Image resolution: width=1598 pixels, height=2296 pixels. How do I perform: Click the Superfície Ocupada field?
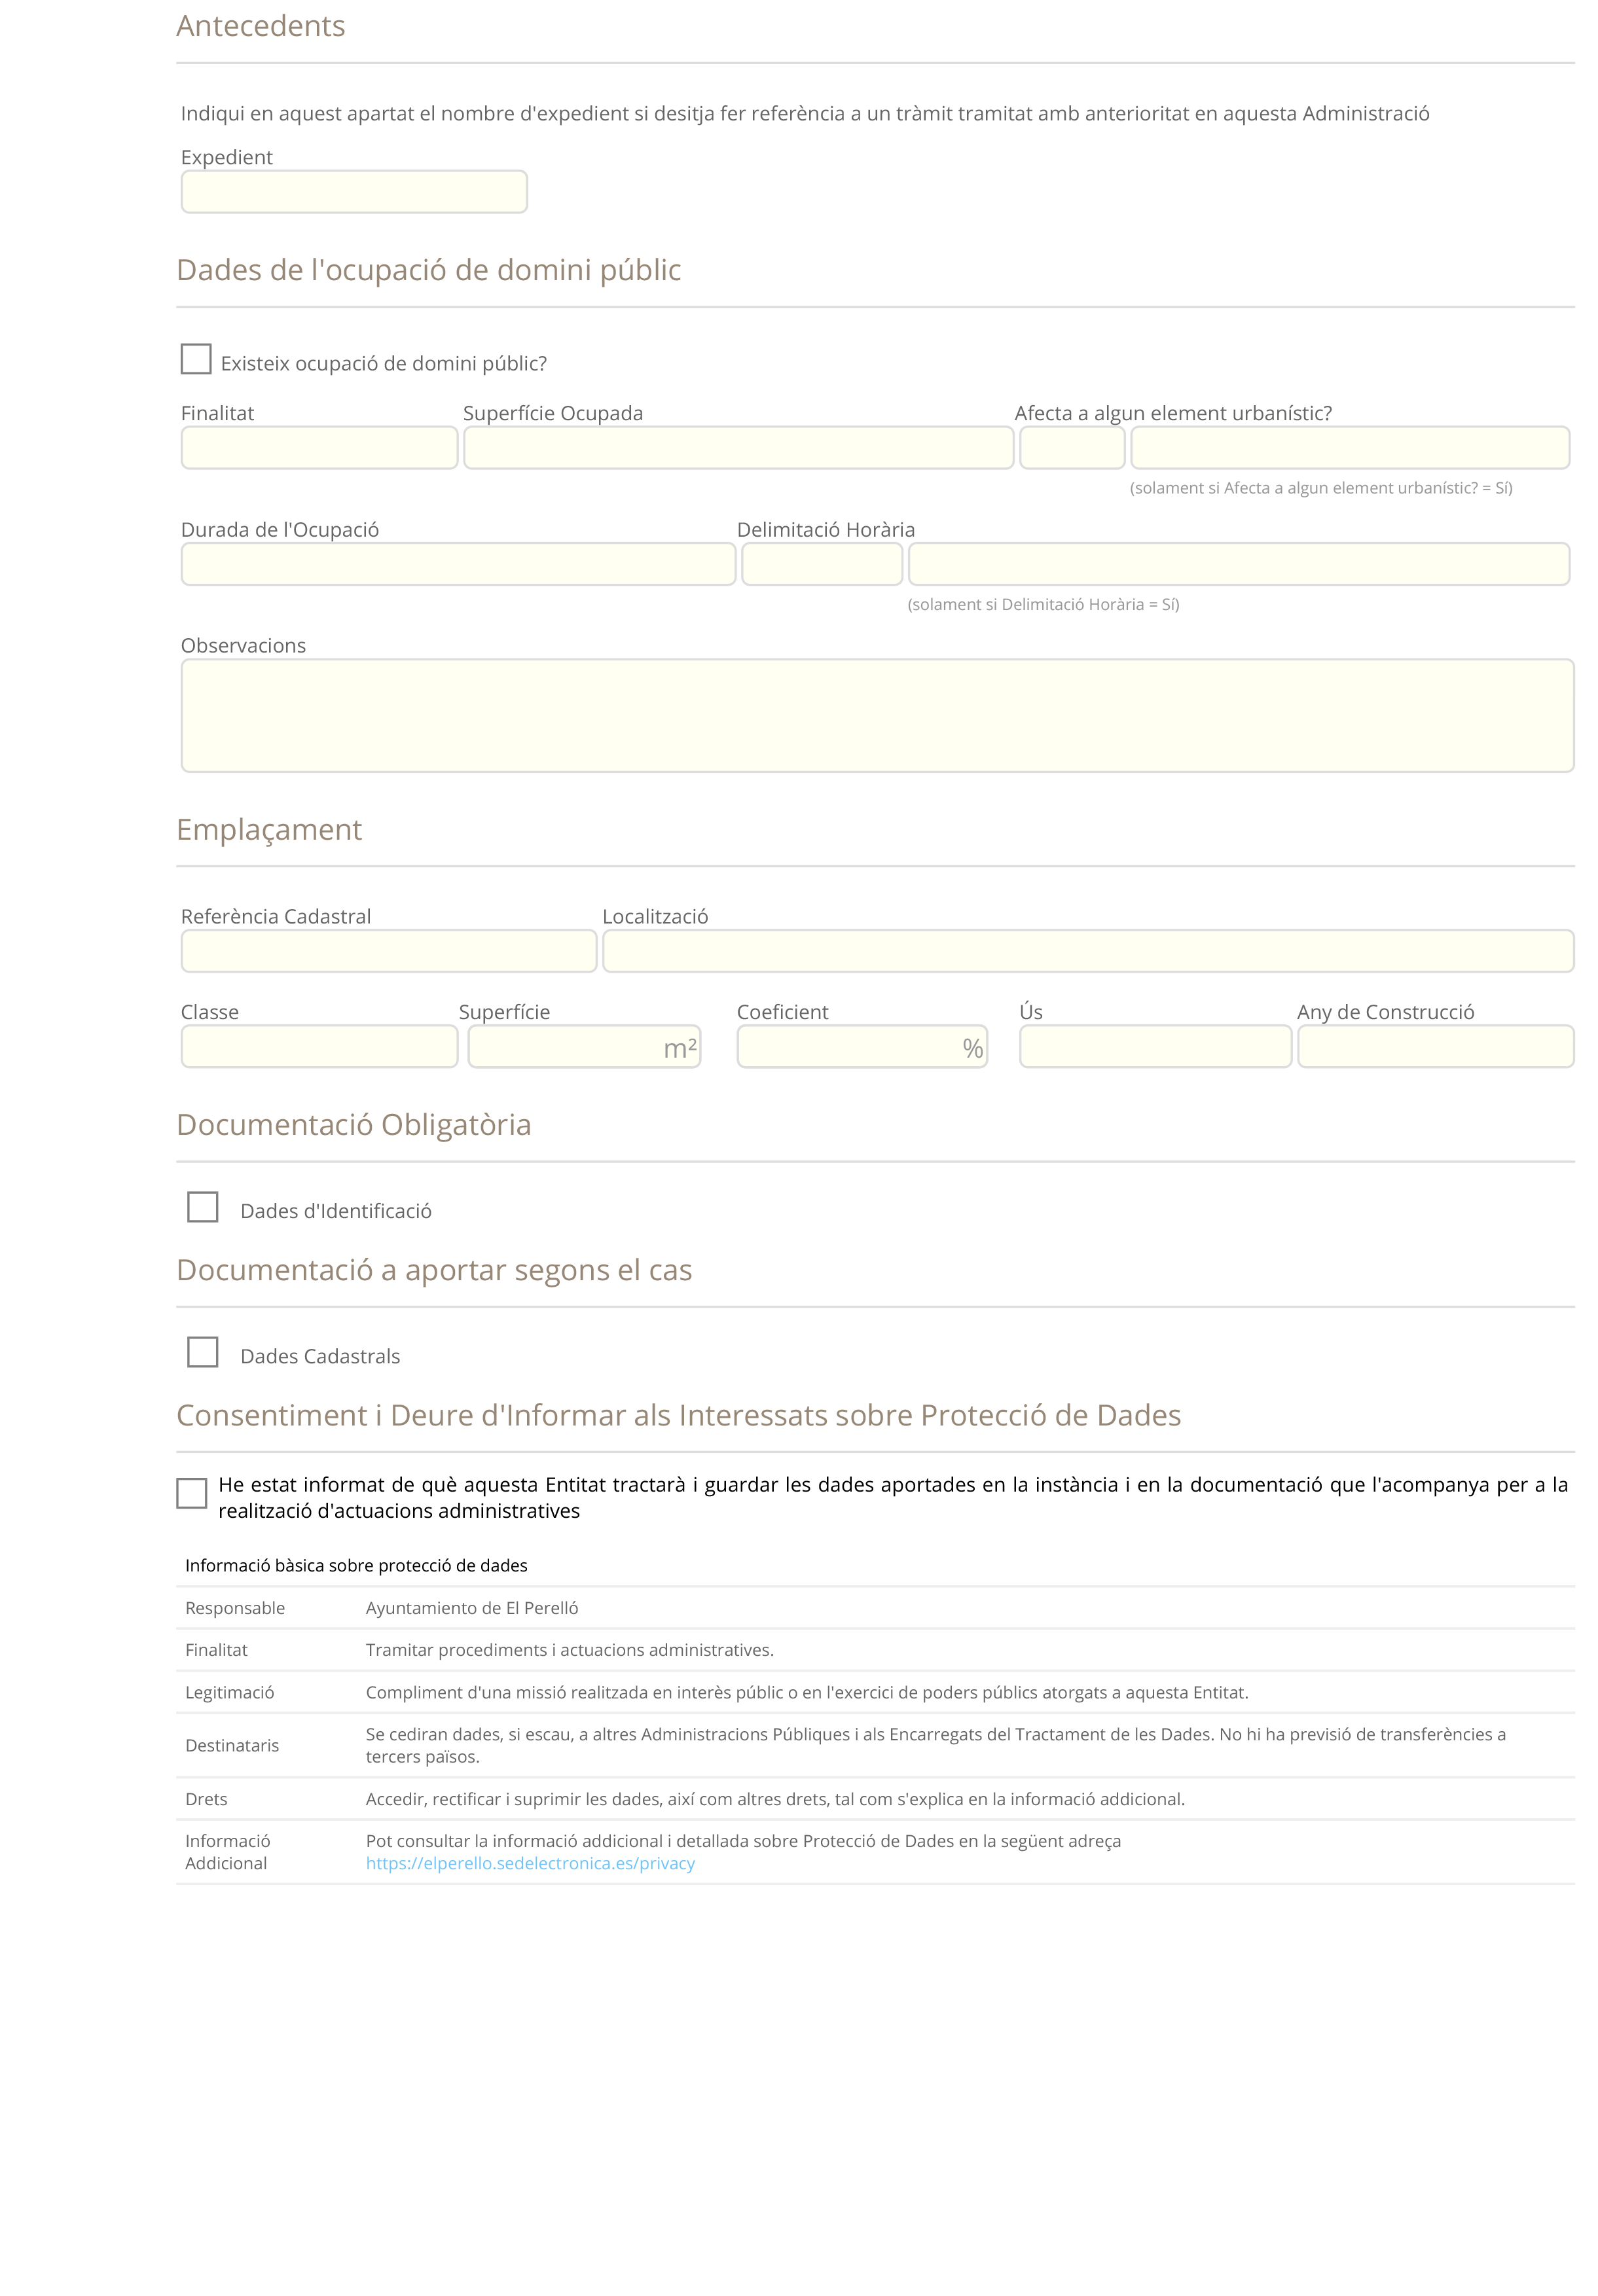coord(738,448)
